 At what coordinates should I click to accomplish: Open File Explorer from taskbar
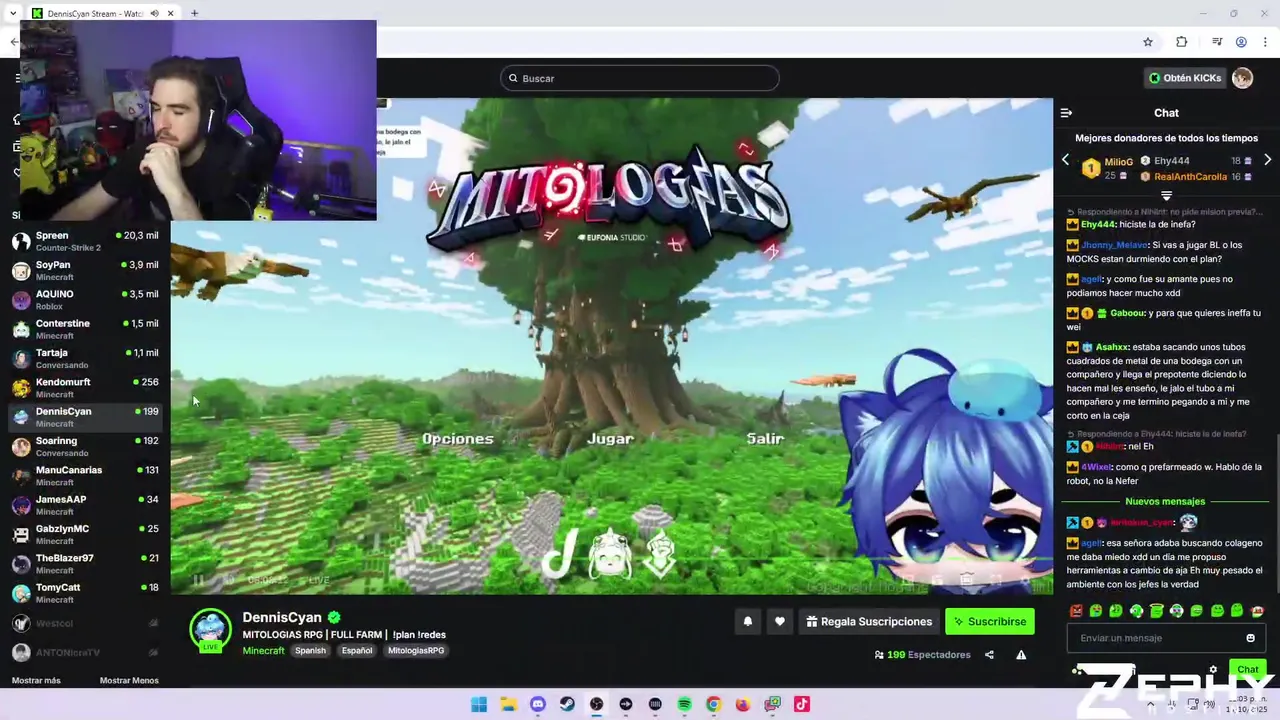[x=508, y=704]
